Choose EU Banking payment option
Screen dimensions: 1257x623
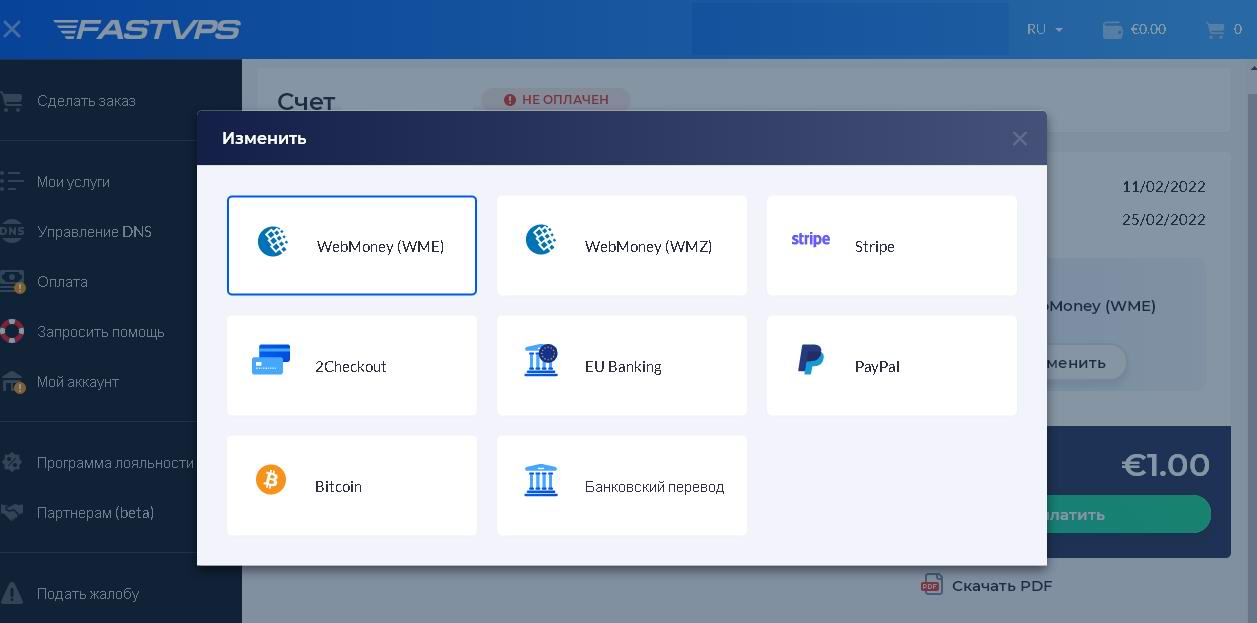(622, 365)
